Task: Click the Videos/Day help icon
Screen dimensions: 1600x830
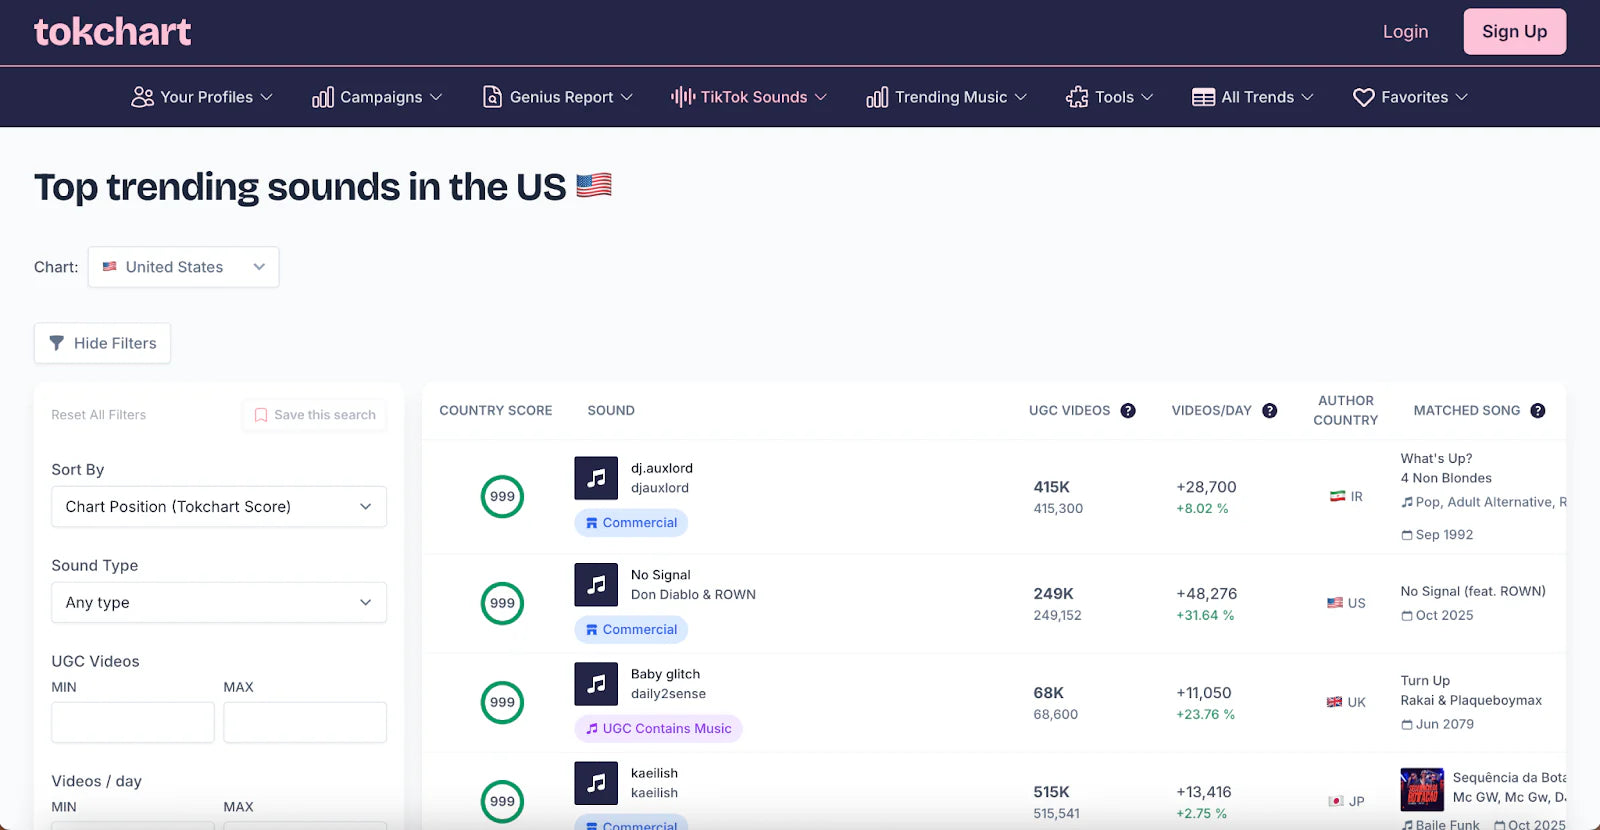Action: pos(1269,411)
